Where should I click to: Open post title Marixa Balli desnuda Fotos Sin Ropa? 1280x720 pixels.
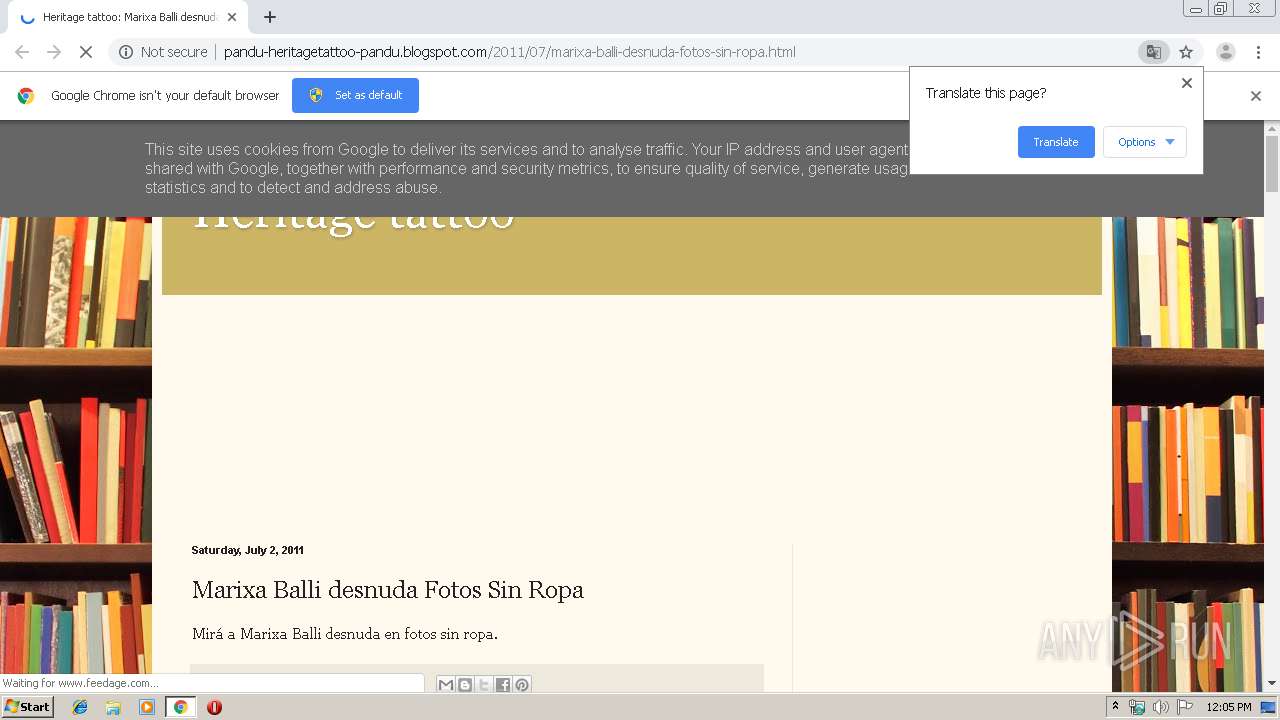(x=388, y=590)
